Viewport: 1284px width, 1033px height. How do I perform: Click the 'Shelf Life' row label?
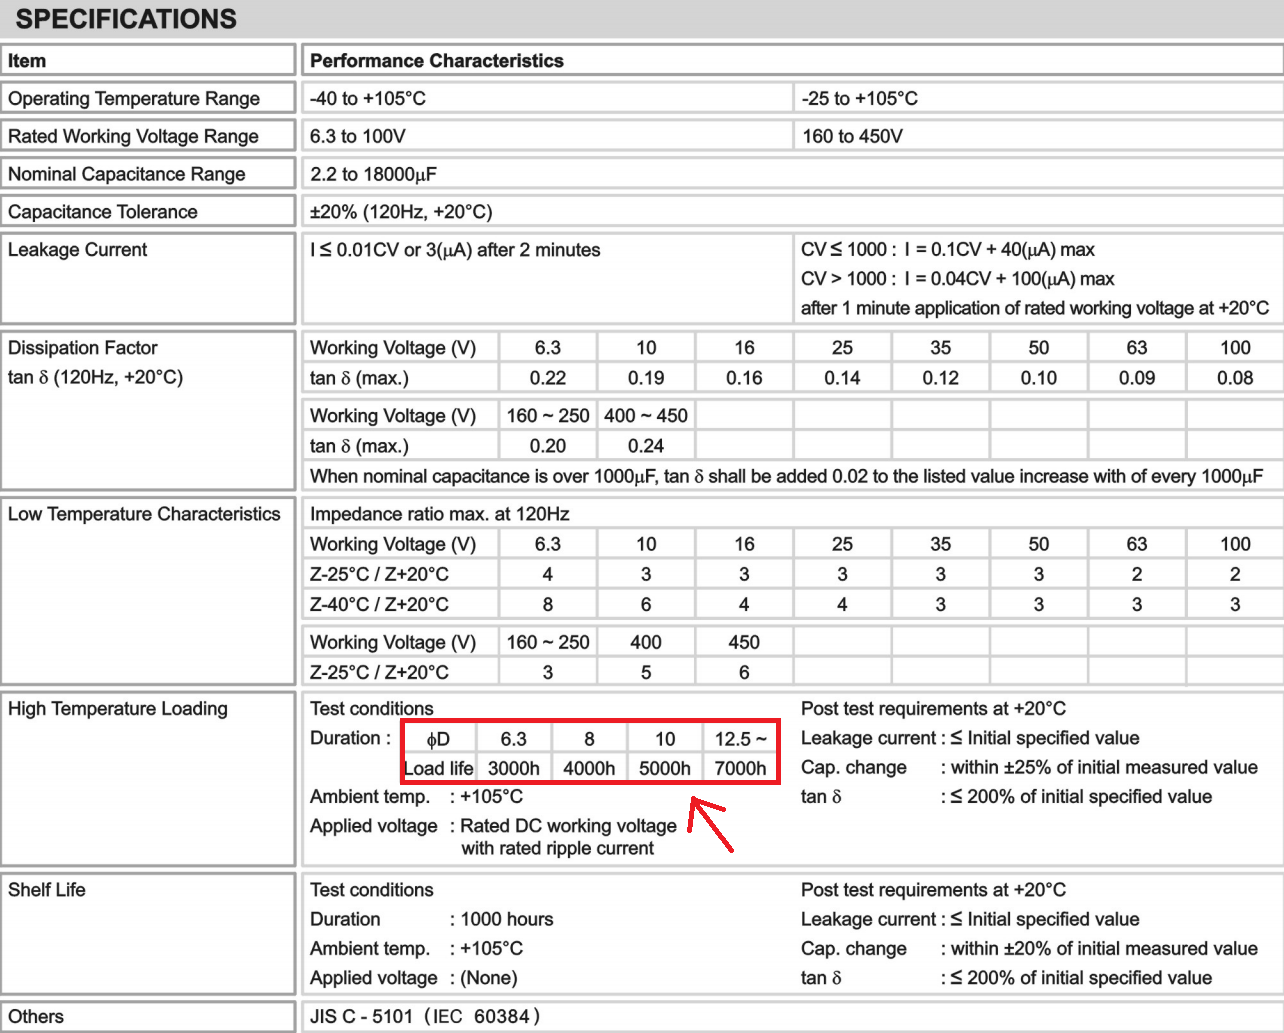tap(46, 890)
